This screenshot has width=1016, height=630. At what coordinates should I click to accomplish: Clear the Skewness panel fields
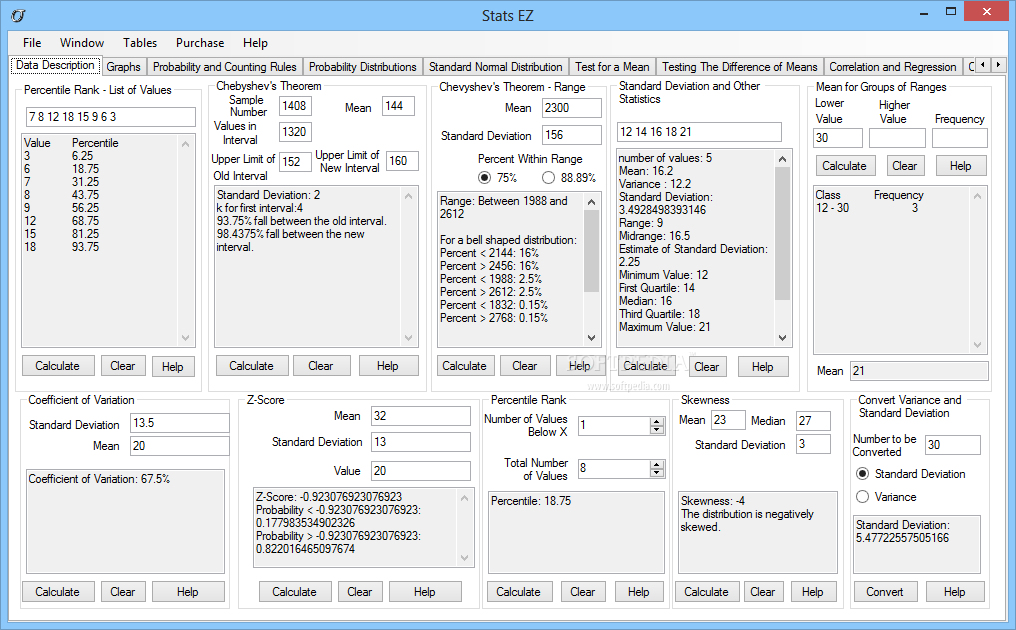763,592
